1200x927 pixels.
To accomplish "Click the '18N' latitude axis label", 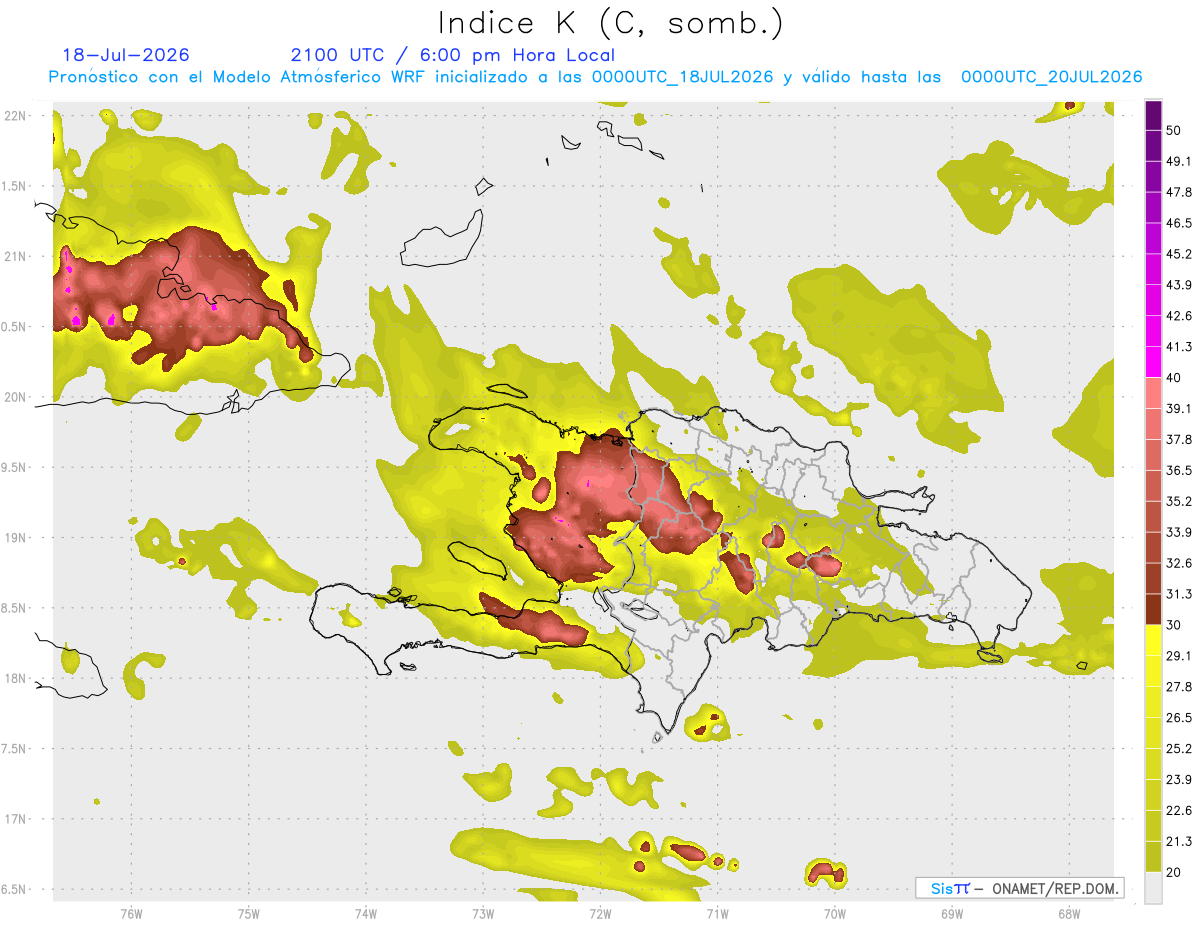I will pyautogui.click(x=15, y=678).
